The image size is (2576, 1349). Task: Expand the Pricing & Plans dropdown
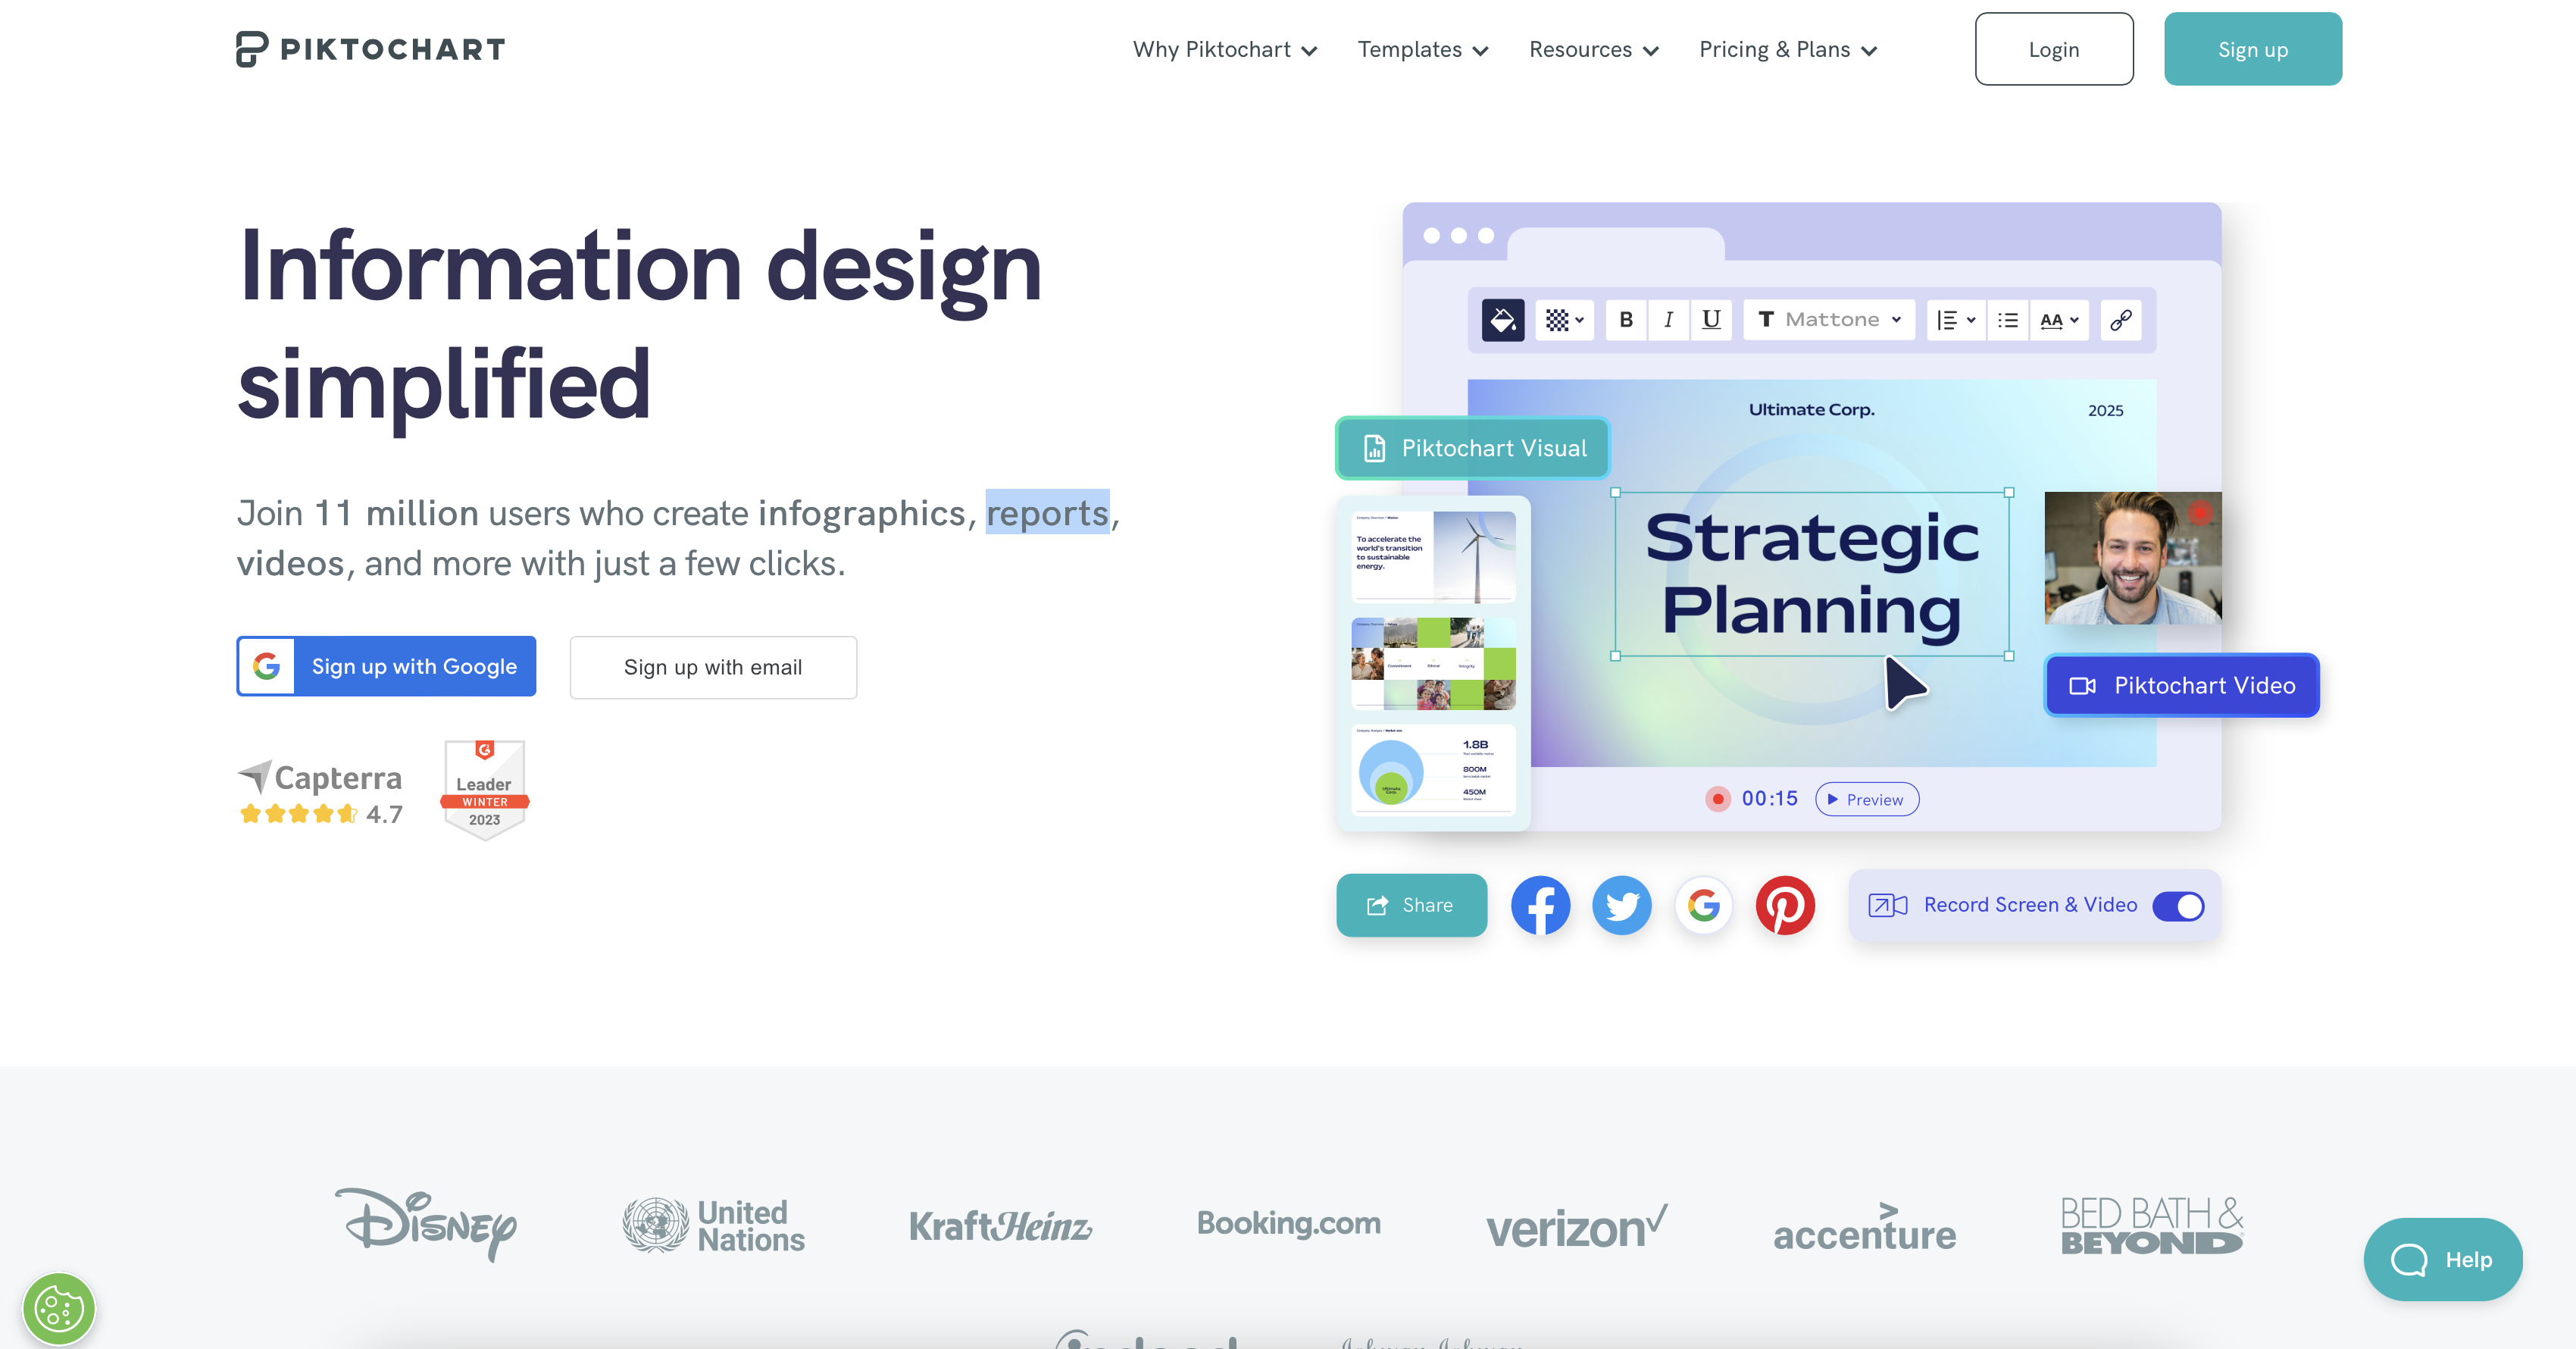(x=1789, y=49)
